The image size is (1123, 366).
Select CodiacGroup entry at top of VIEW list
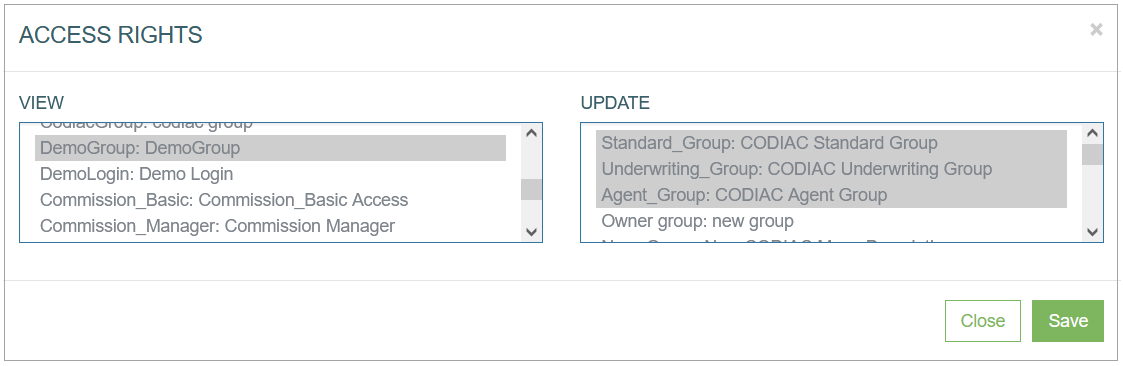pyautogui.click(x=271, y=127)
